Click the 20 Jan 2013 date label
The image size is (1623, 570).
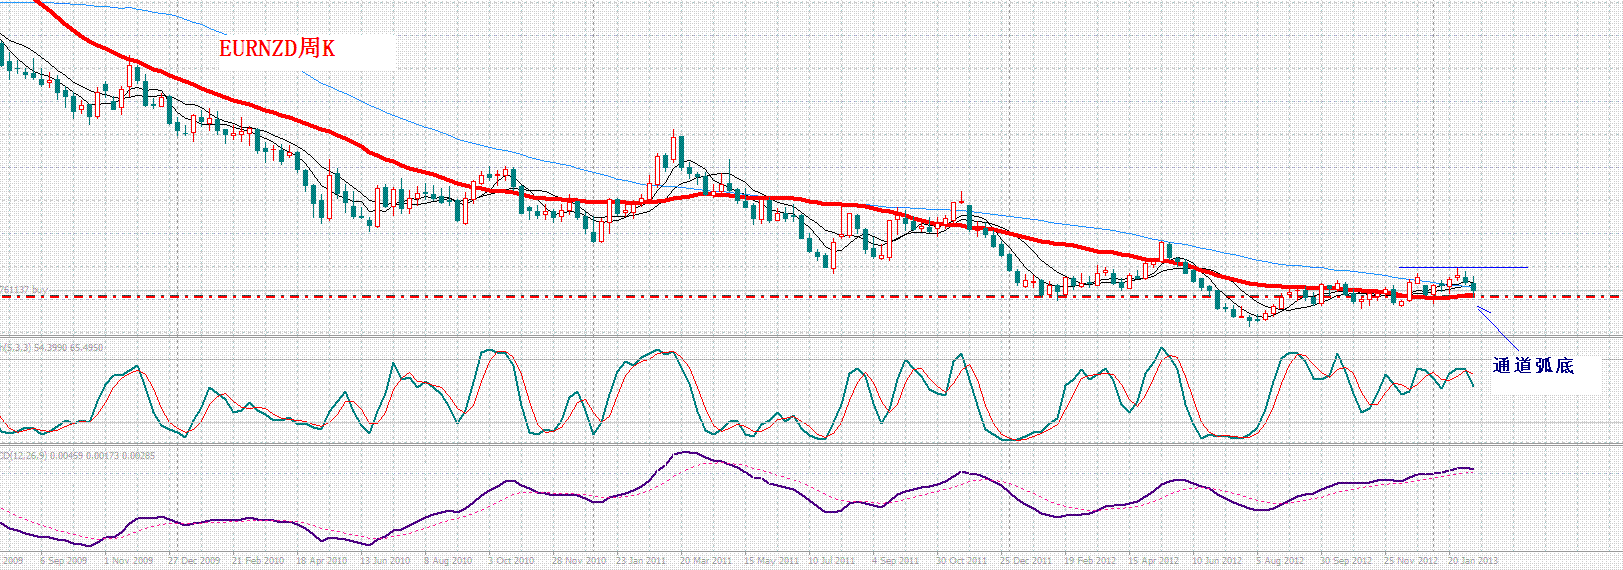click(x=1474, y=561)
